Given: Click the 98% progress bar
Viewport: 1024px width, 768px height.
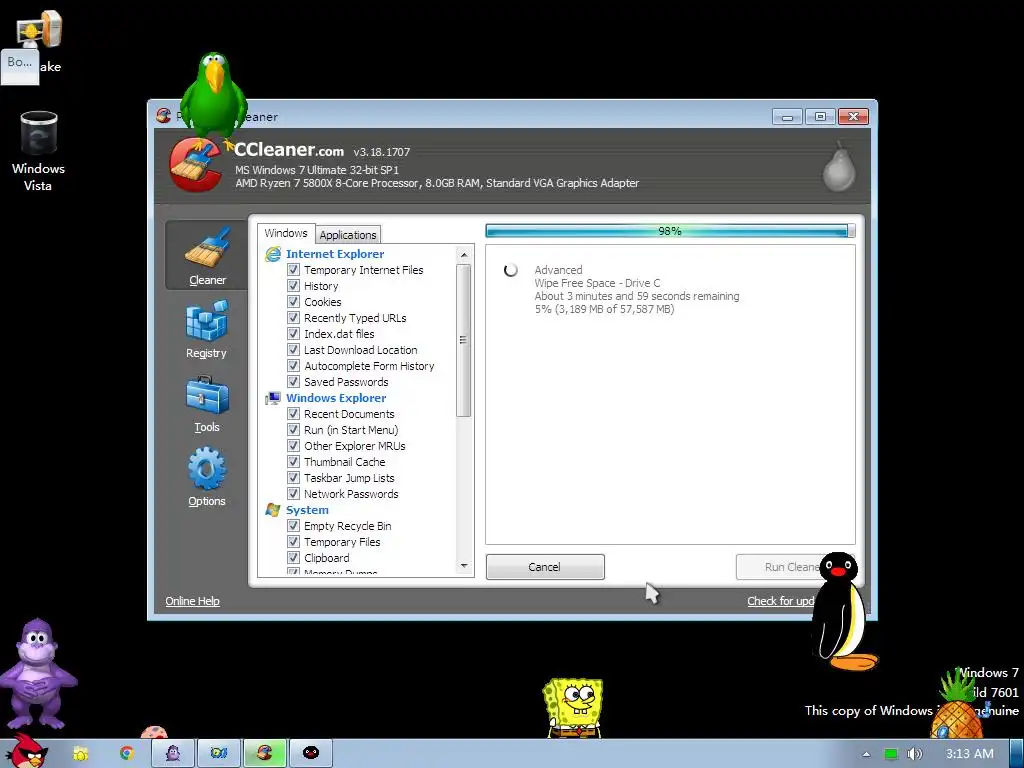Looking at the screenshot, I should (670, 231).
